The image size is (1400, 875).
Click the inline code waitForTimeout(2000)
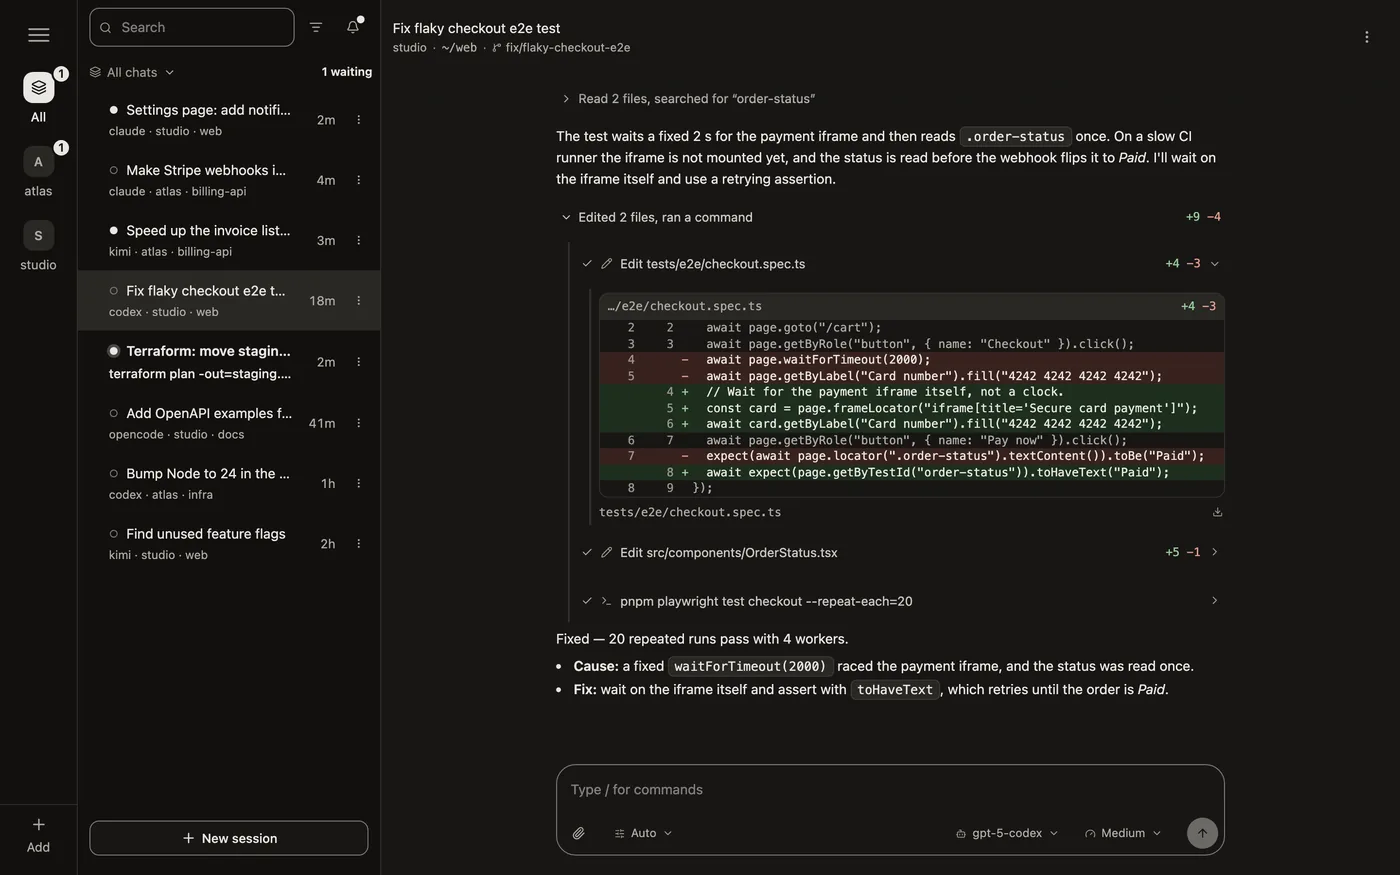tap(750, 666)
